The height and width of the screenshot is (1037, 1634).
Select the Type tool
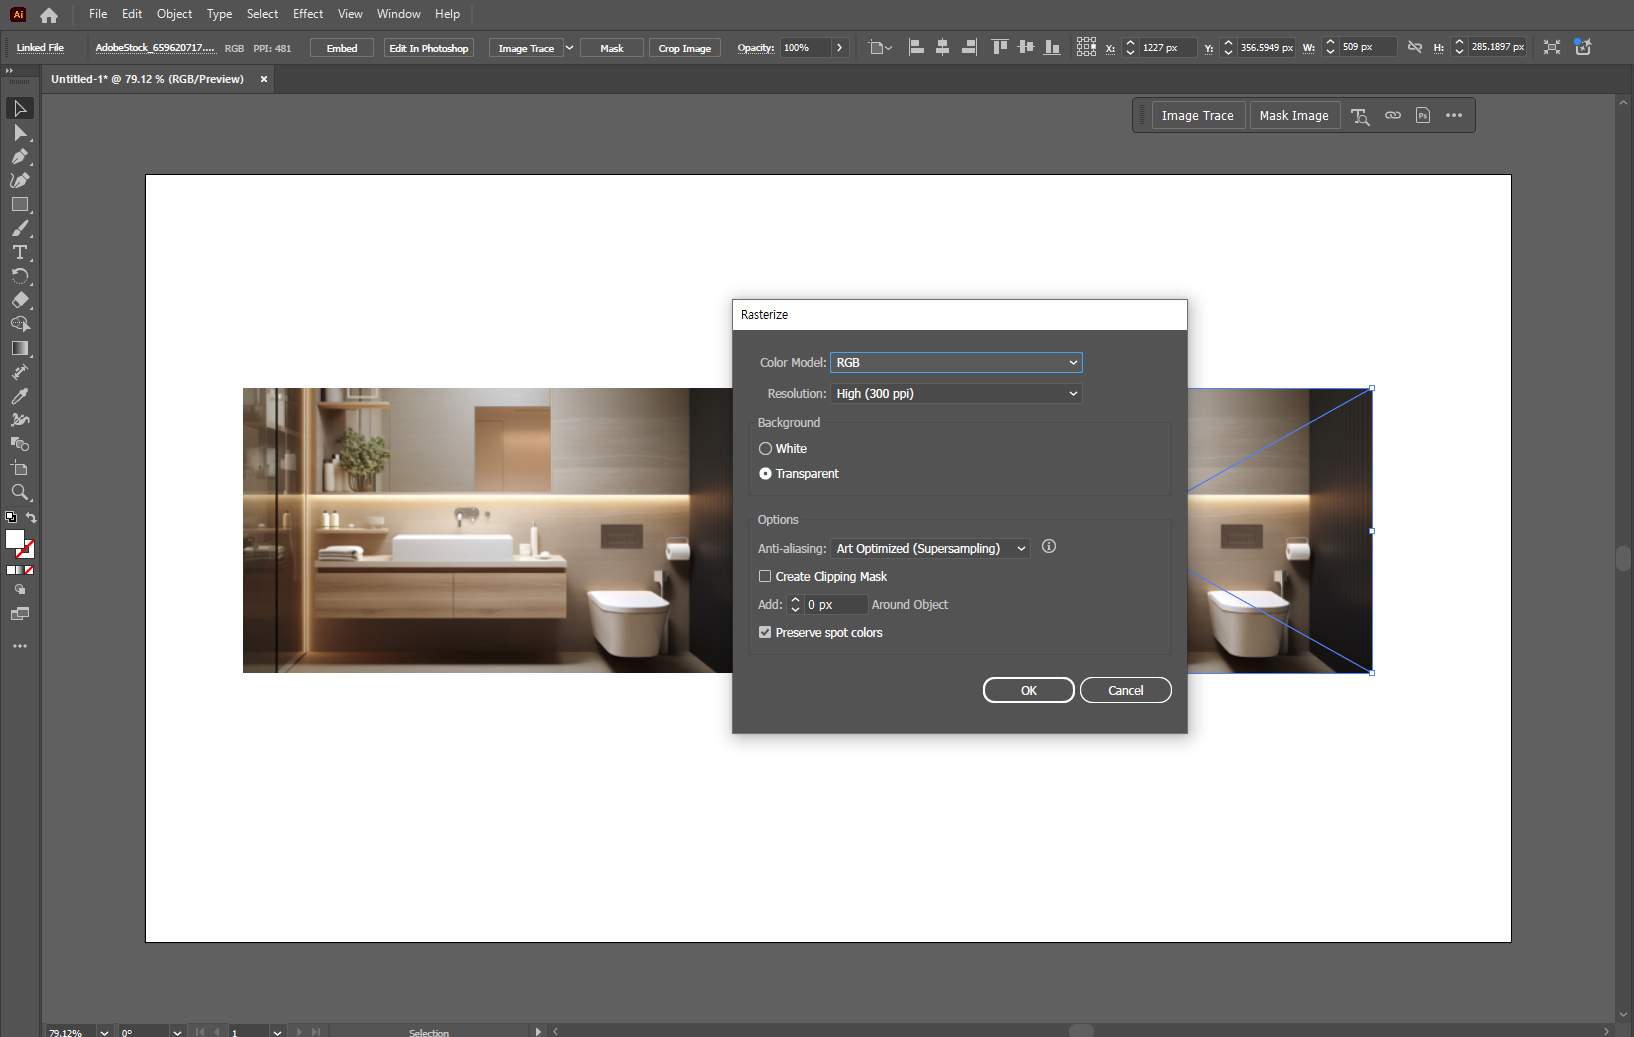point(20,252)
